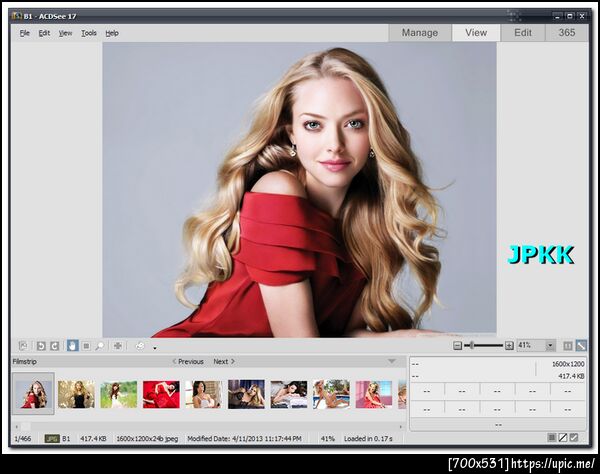
Task: Select the poolside blue-background thumbnail
Action: click(331, 394)
